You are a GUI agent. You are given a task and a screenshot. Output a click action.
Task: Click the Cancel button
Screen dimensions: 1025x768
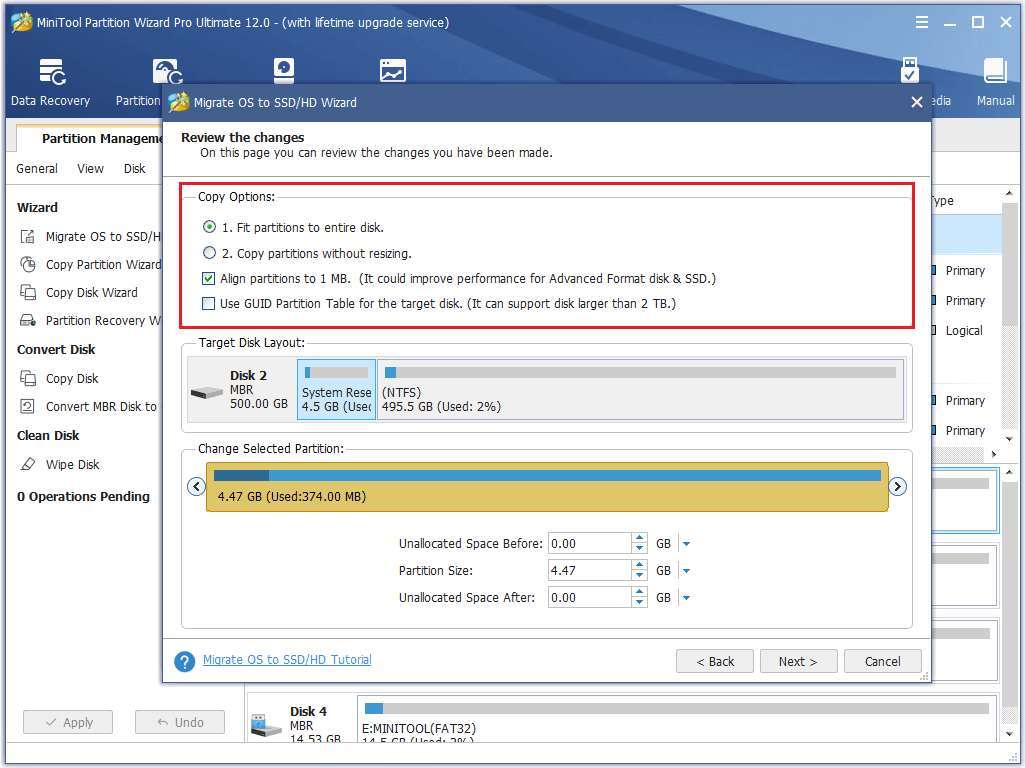(882, 661)
